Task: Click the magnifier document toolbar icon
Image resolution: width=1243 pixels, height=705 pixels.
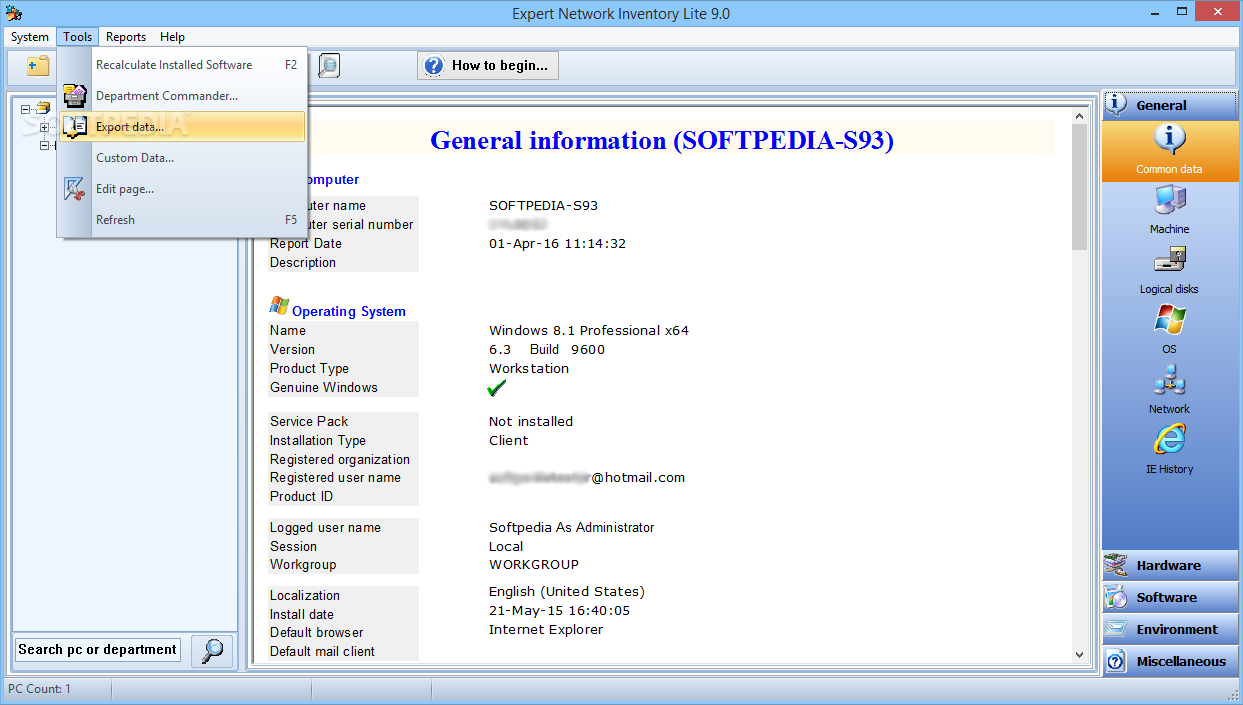Action: [x=328, y=66]
